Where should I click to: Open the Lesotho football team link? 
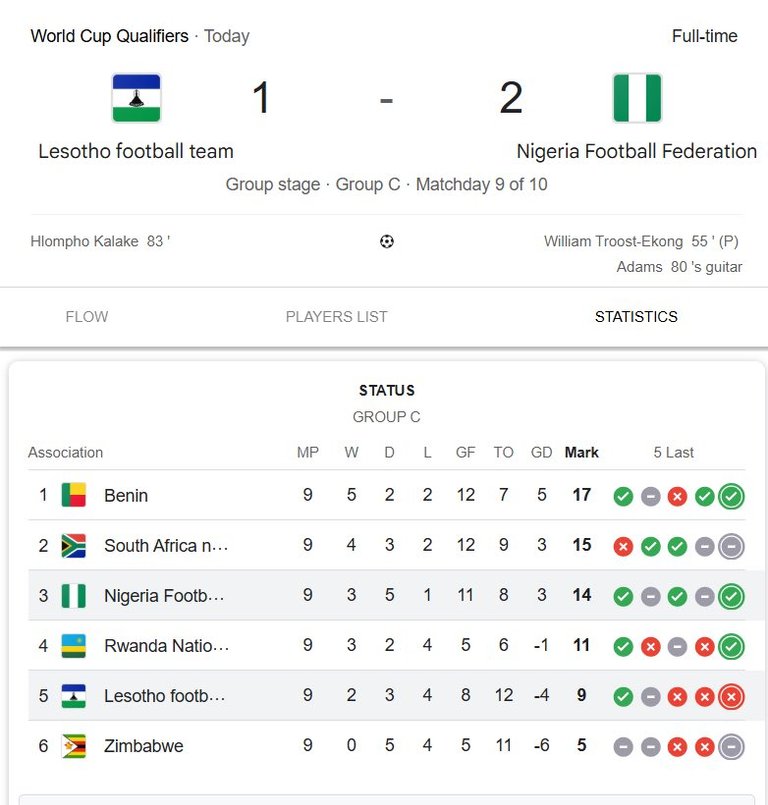click(136, 151)
